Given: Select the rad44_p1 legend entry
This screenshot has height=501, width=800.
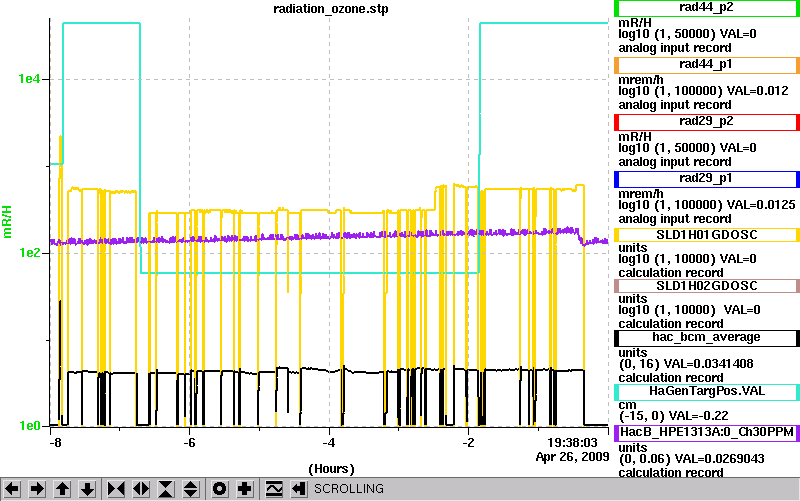Looking at the screenshot, I should (707, 65).
